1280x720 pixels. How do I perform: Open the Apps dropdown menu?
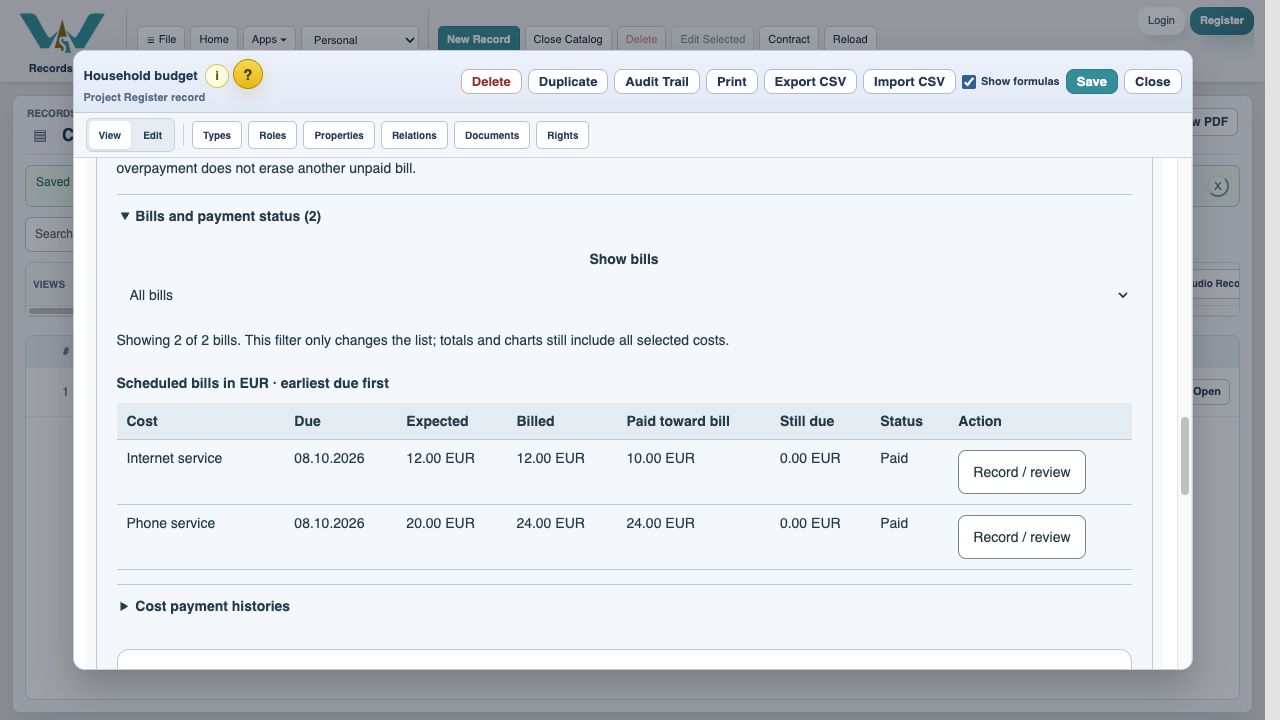pyautogui.click(x=269, y=39)
